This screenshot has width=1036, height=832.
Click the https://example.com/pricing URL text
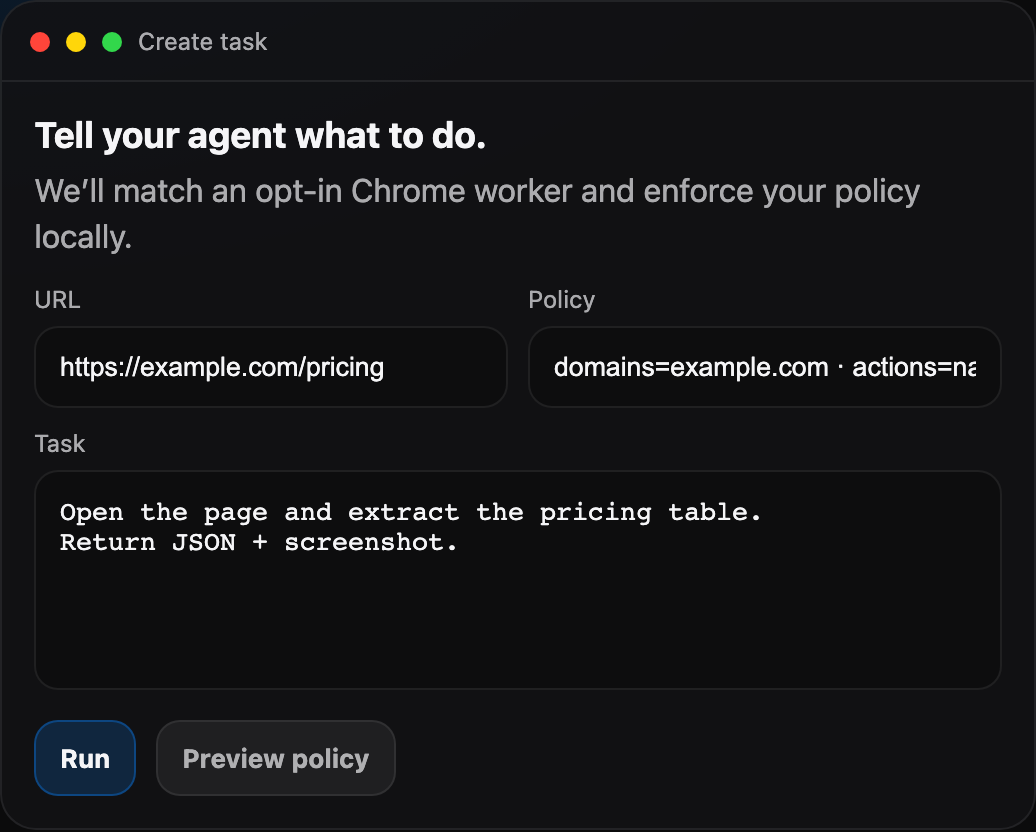[x=221, y=367]
